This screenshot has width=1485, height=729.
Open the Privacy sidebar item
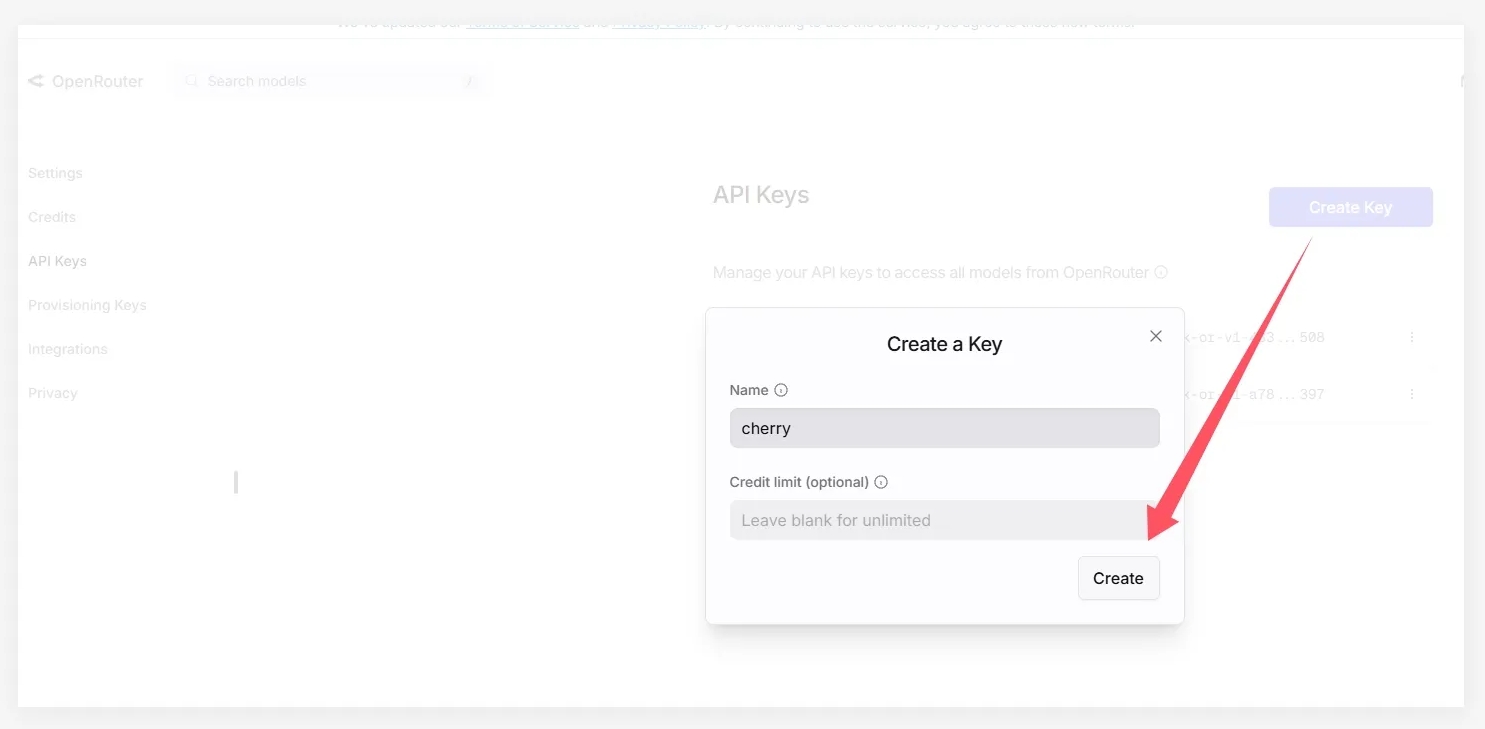pyautogui.click(x=52, y=393)
